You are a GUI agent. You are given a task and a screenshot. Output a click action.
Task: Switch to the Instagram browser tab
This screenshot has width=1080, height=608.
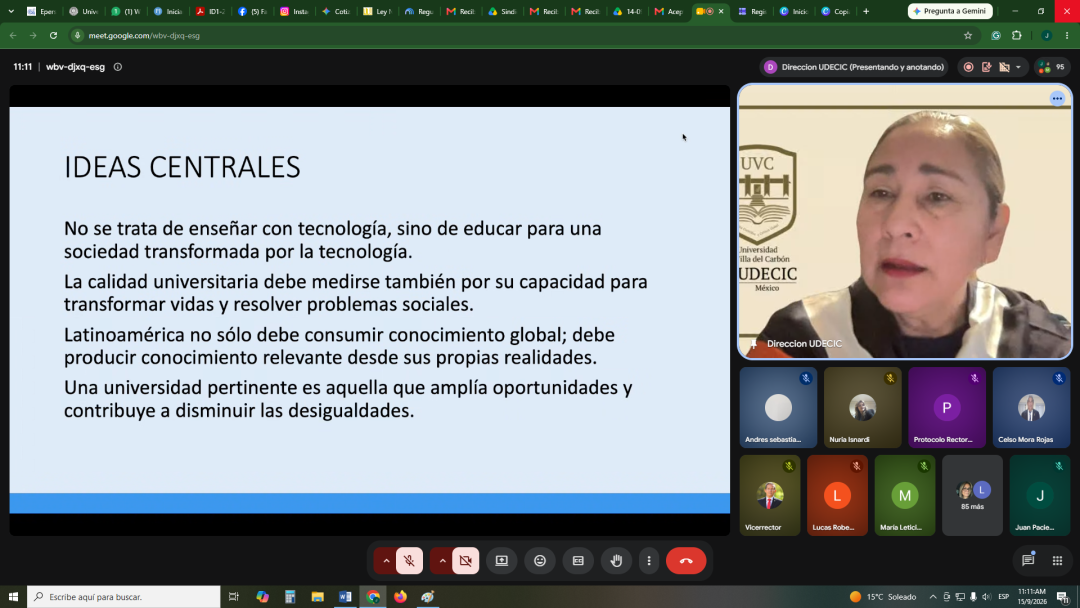click(295, 11)
